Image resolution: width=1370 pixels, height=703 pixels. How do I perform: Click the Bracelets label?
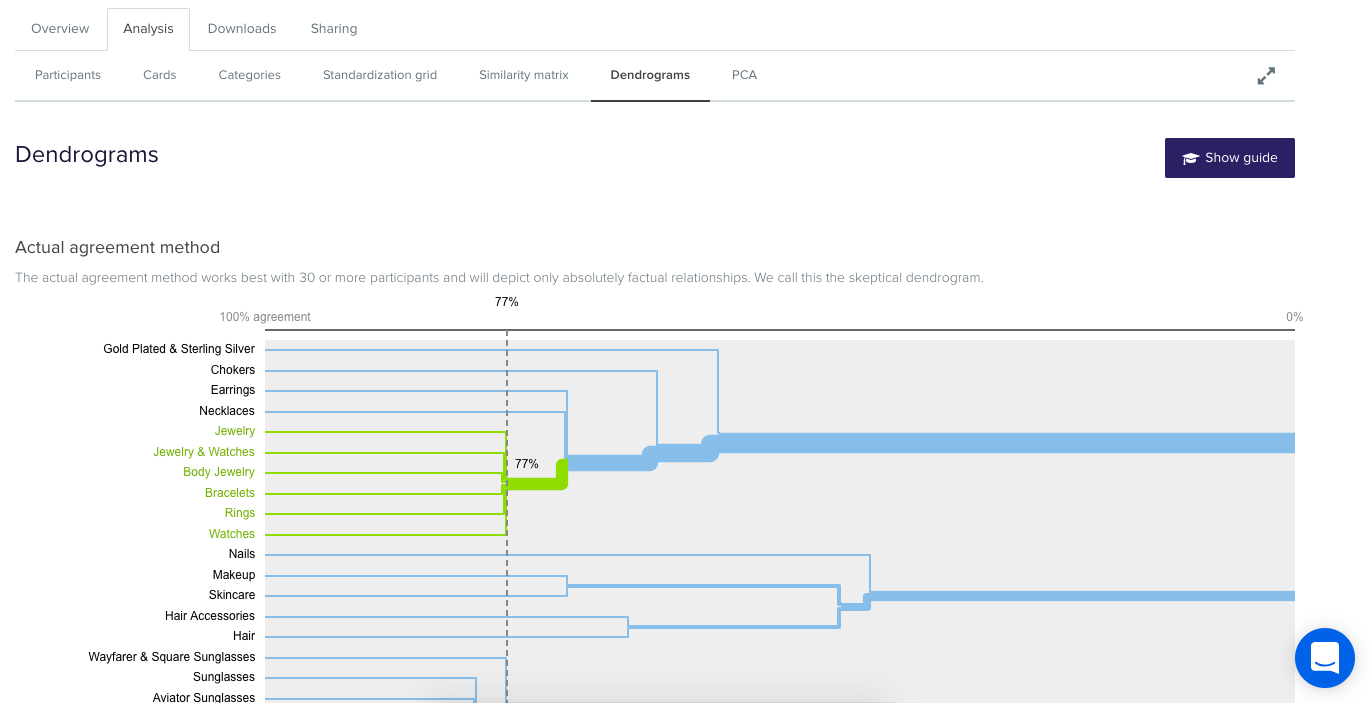pyautogui.click(x=230, y=493)
